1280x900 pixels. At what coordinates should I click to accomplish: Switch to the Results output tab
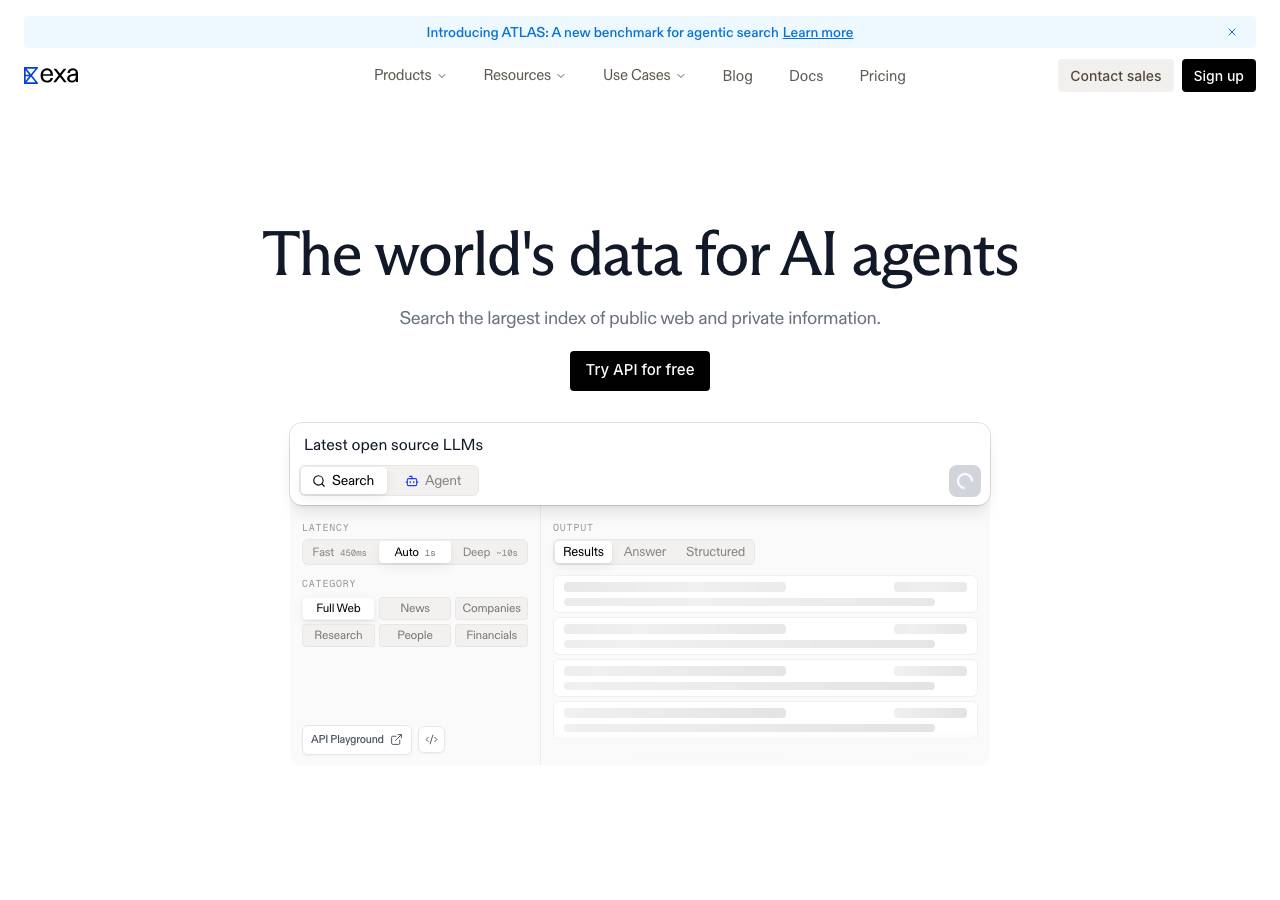(x=583, y=552)
